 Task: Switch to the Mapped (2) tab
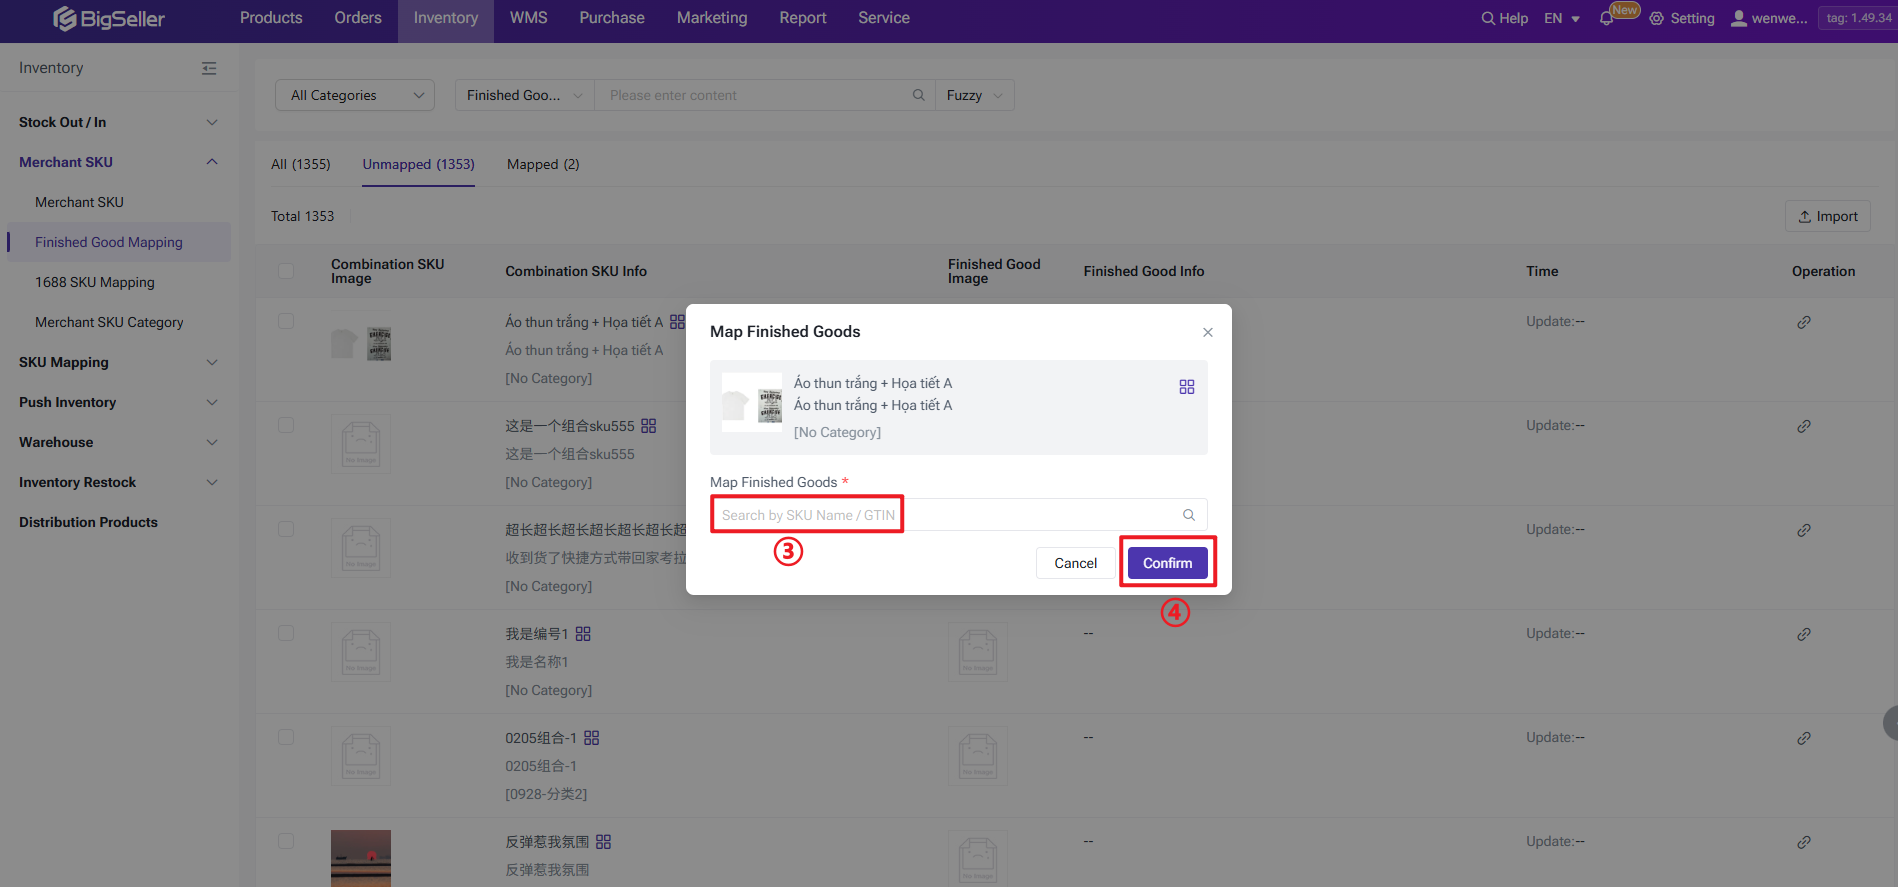(x=543, y=164)
